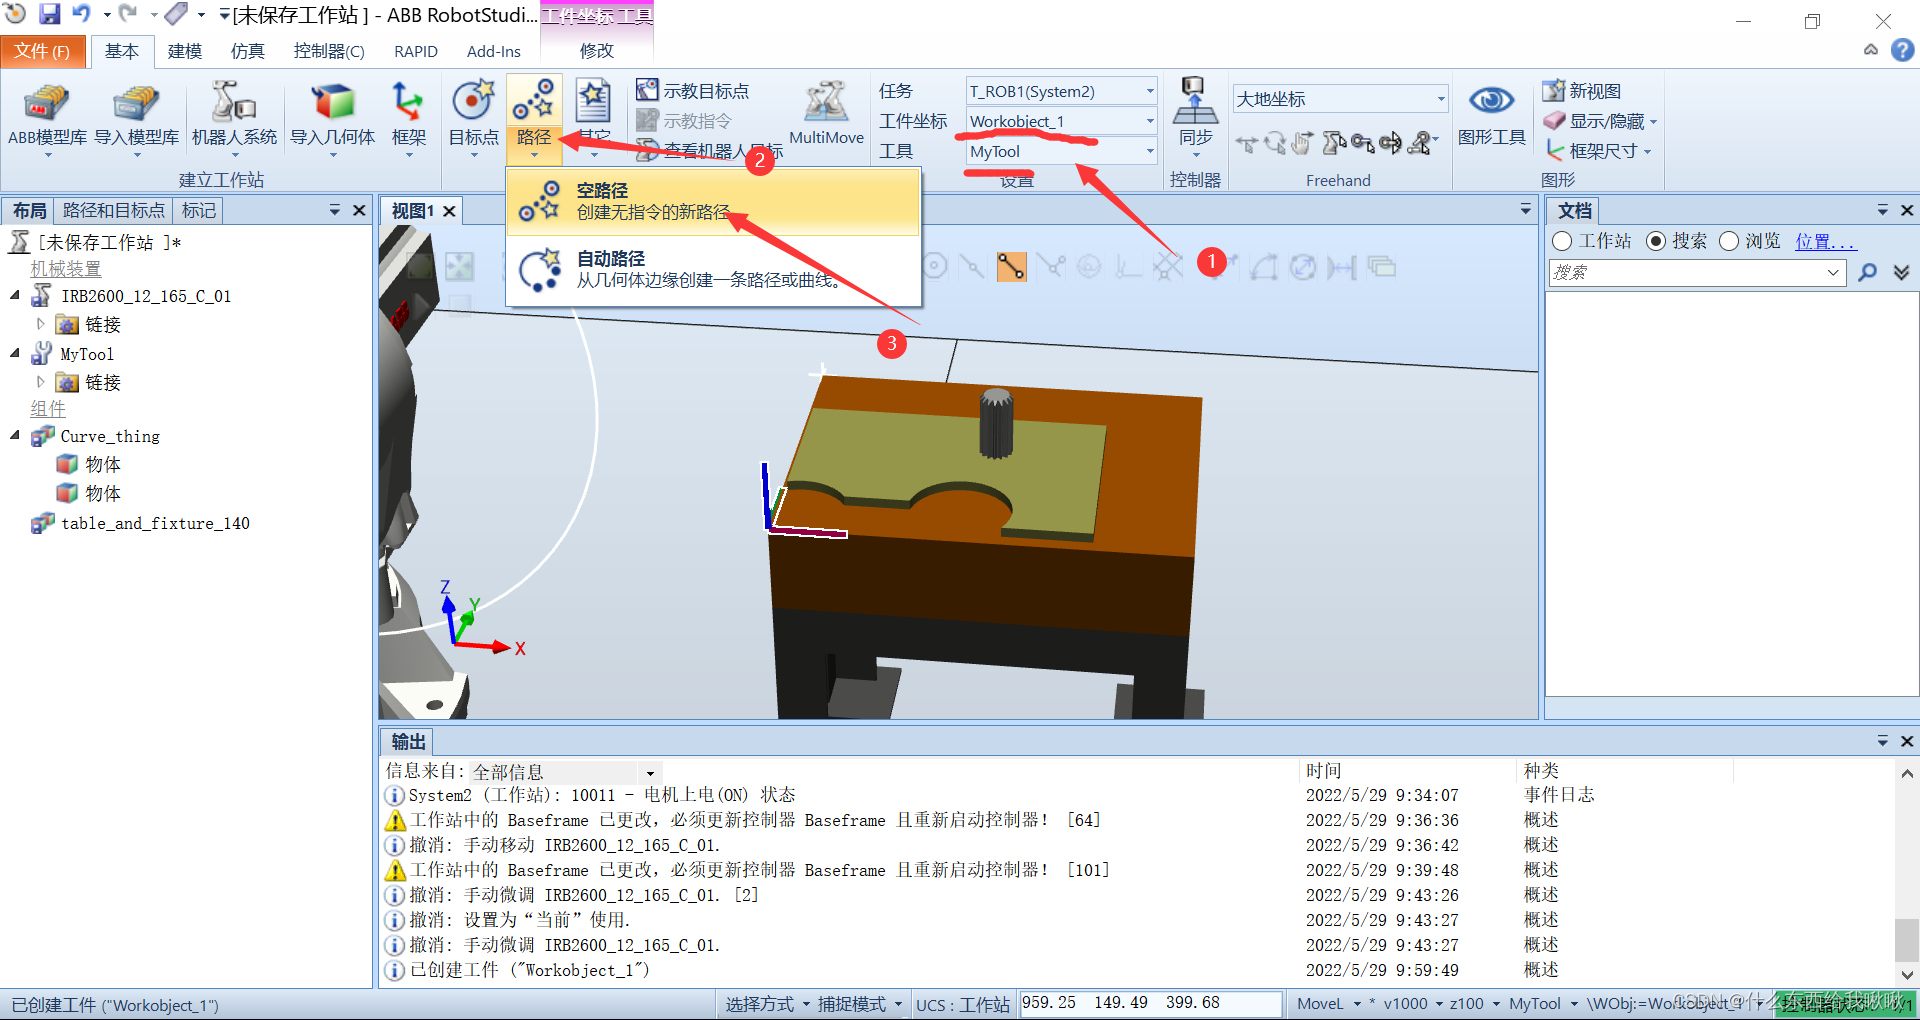Switch to the 标记 panel tab

[198, 210]
